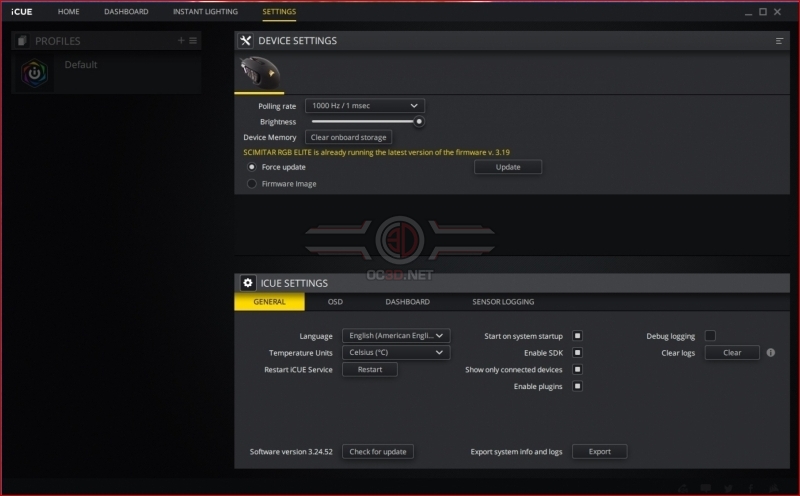800x496 pixels.
Task: Click the iCUE logo
Action: 22,12
